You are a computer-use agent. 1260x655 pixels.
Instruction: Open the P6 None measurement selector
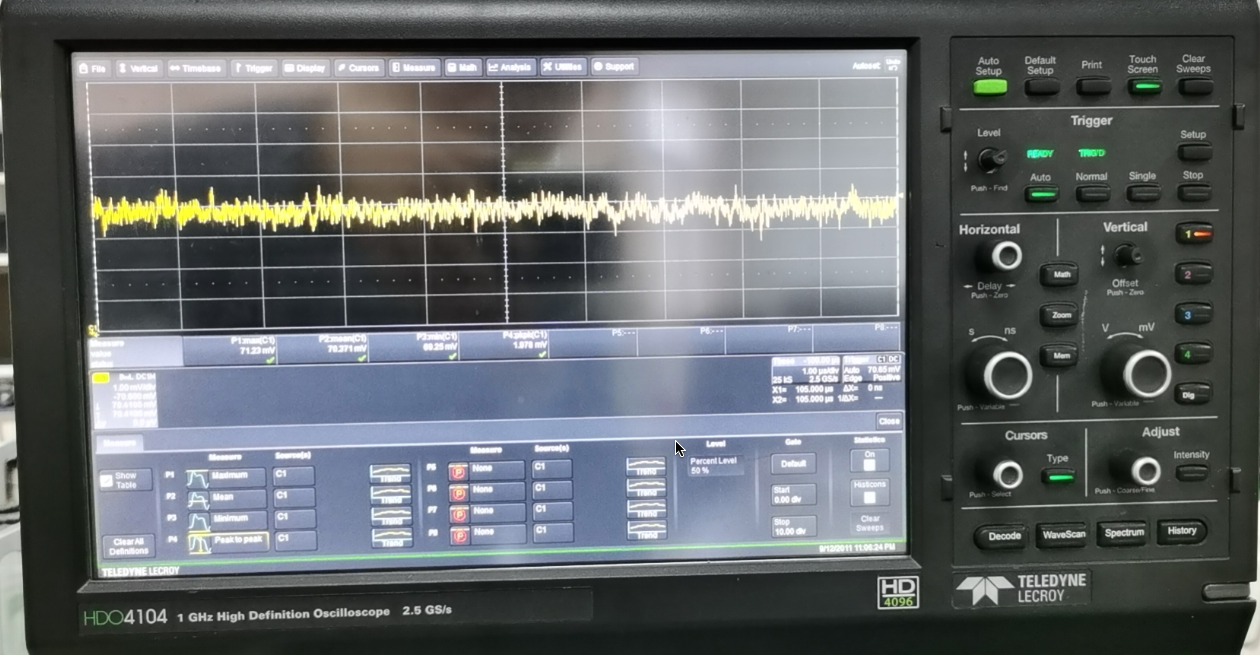496,490
